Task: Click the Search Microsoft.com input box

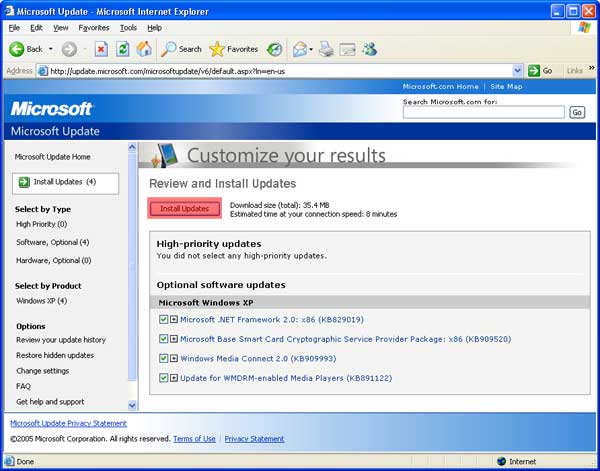Action: 484,112
